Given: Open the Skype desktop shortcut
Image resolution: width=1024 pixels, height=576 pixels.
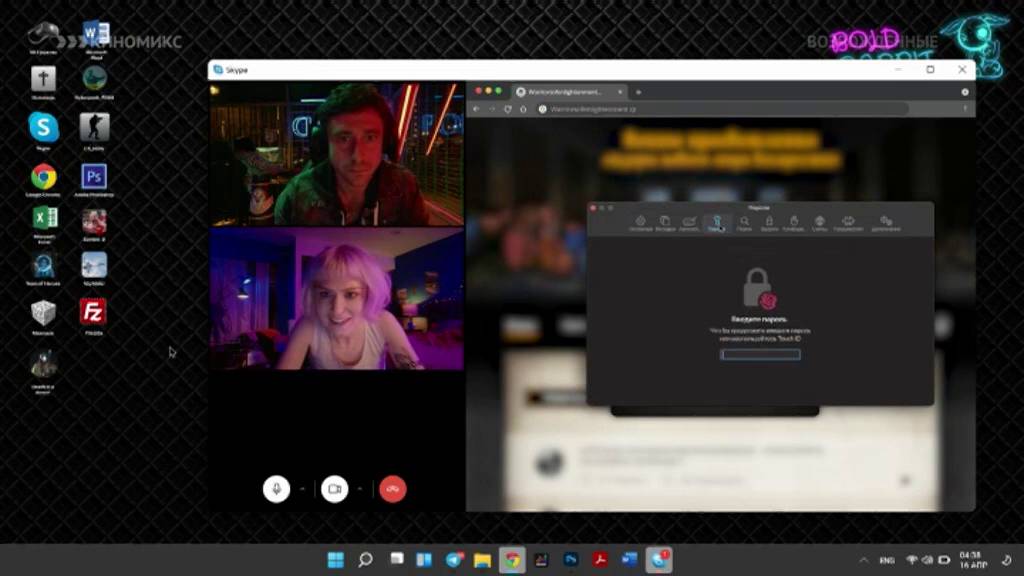Looking at the screenshot, I should point(43,131).
